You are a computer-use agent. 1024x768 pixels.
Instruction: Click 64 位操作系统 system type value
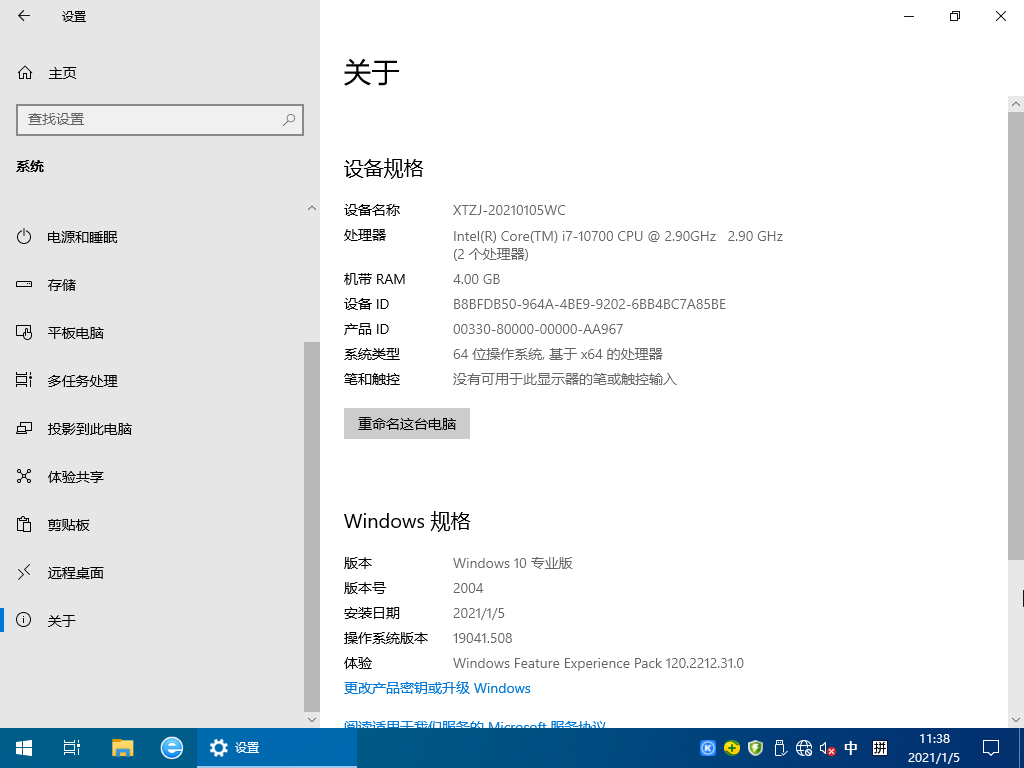pos(558,354)
